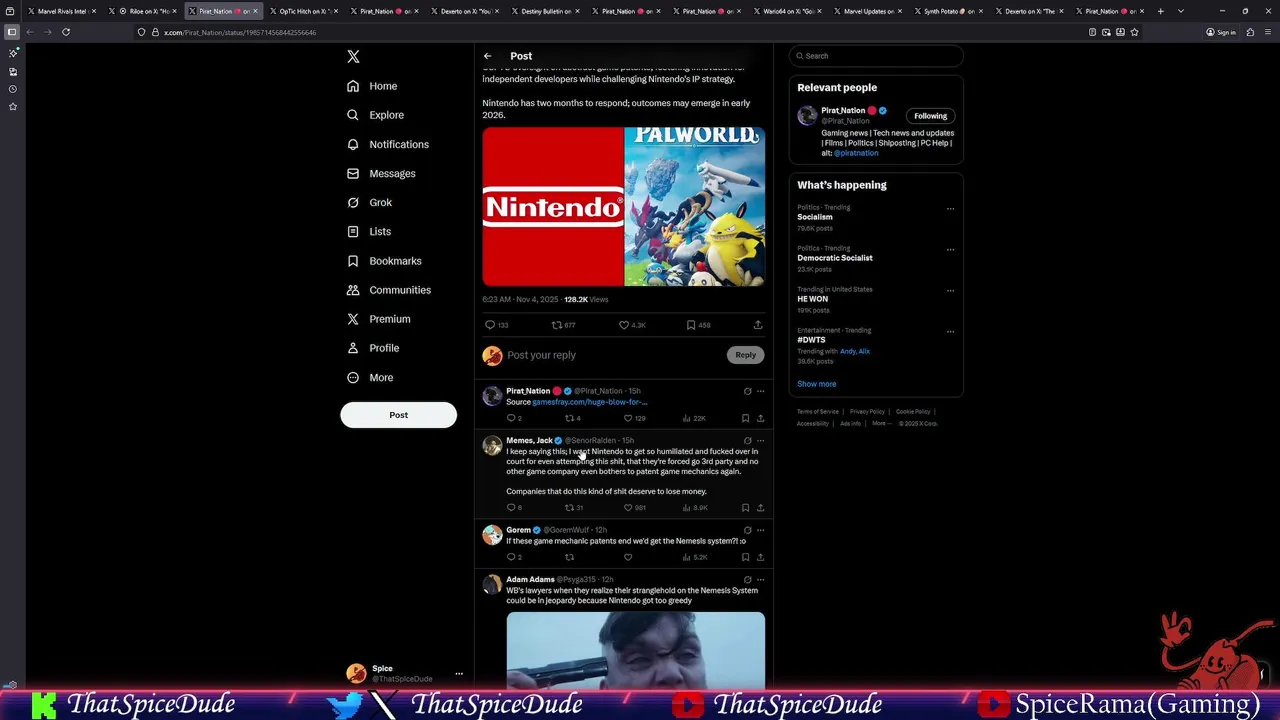Viewport: 1280px width, 720px height.
Task: Open more options for Socialism trend
Action: (950, 208)
